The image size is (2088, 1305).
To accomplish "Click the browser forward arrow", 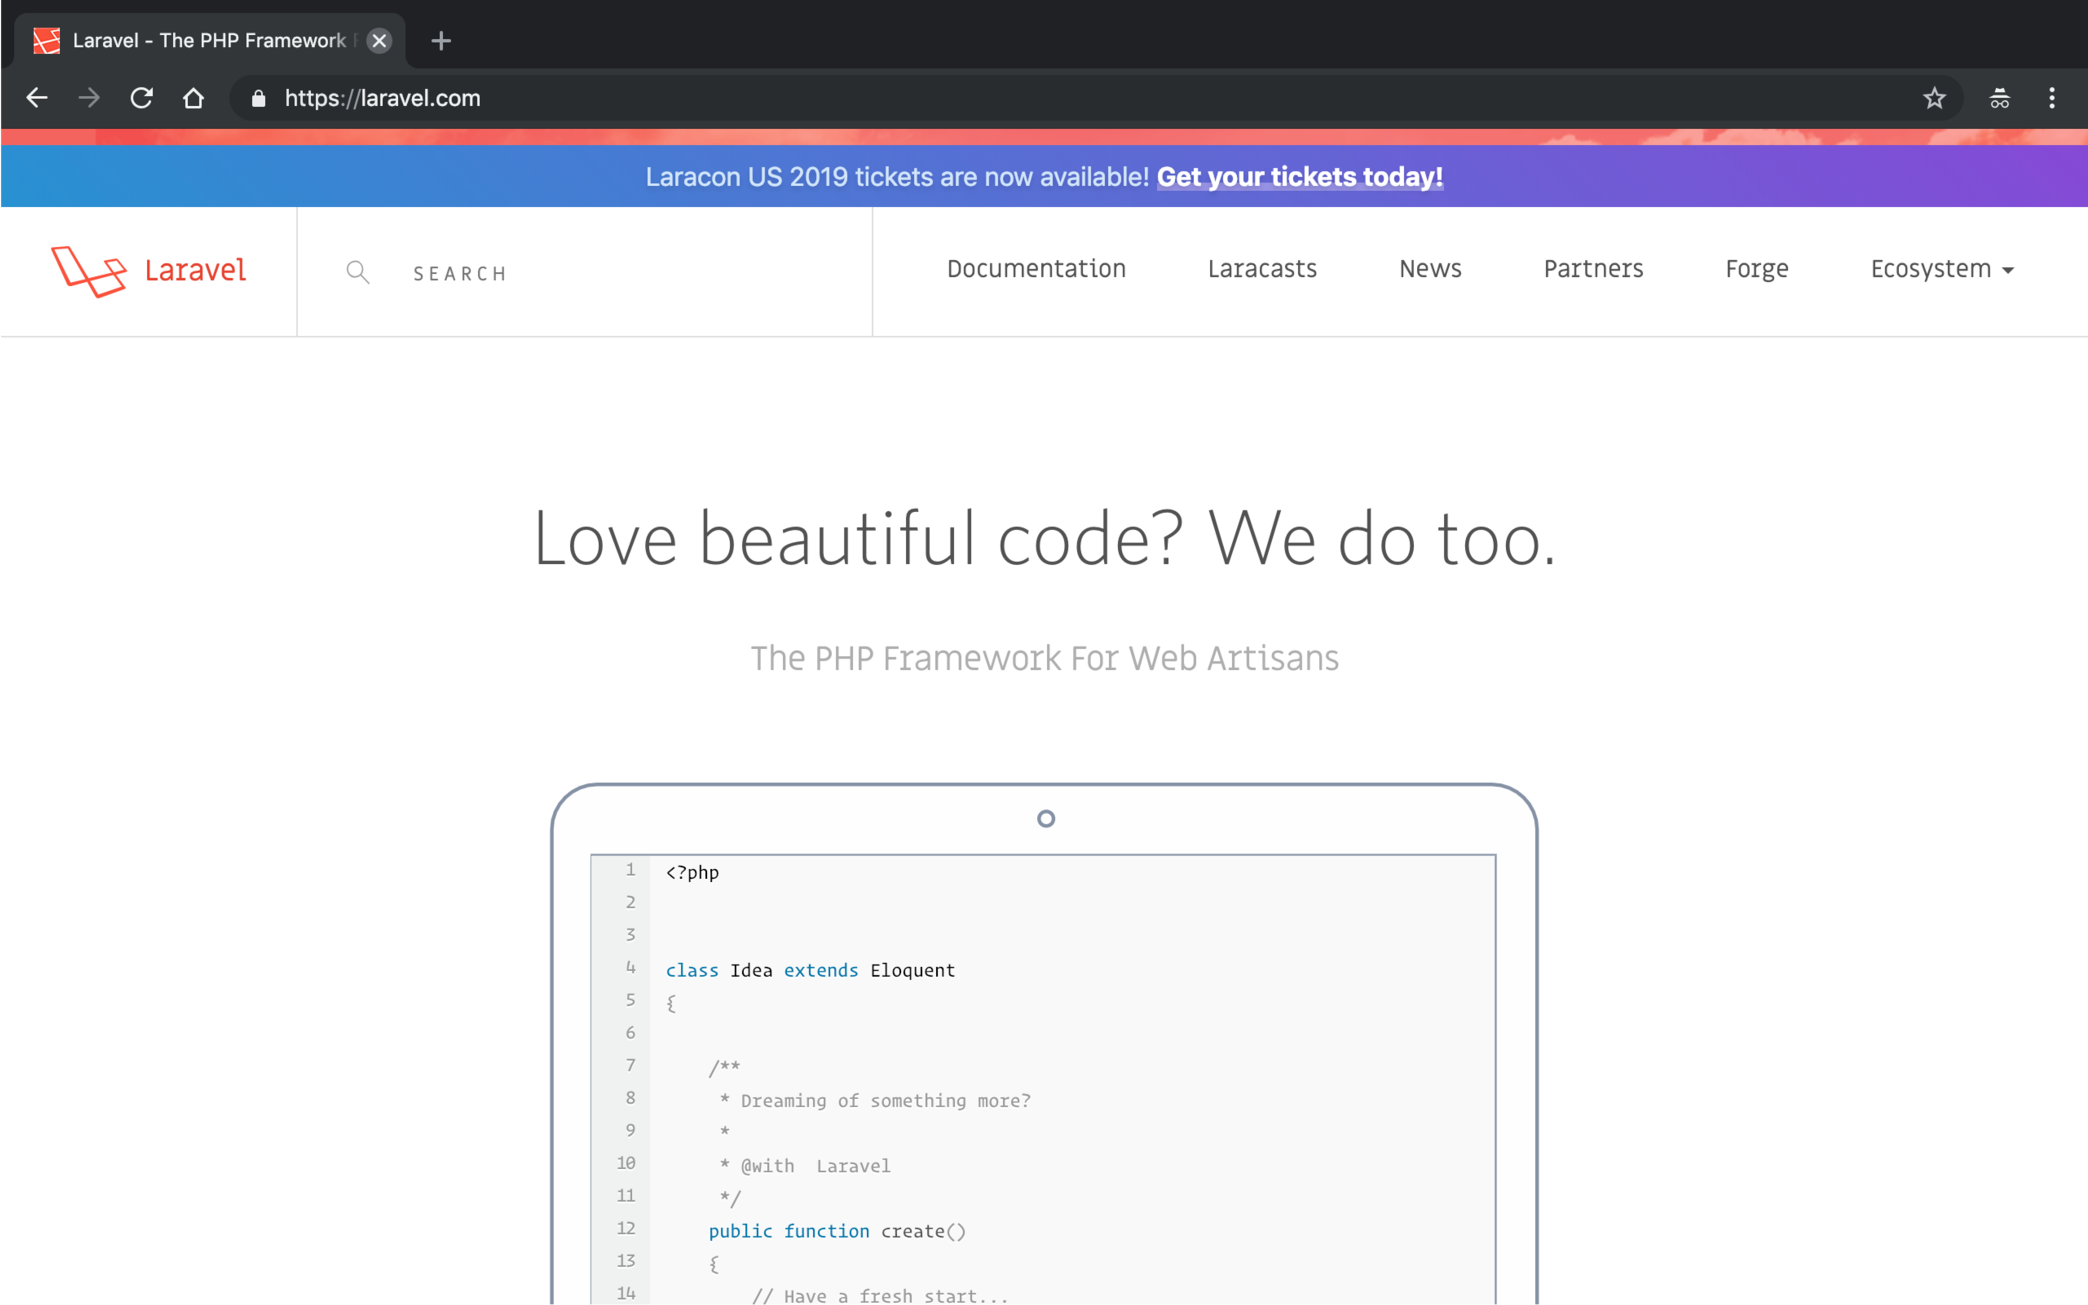I will click(x=89, y=98).
